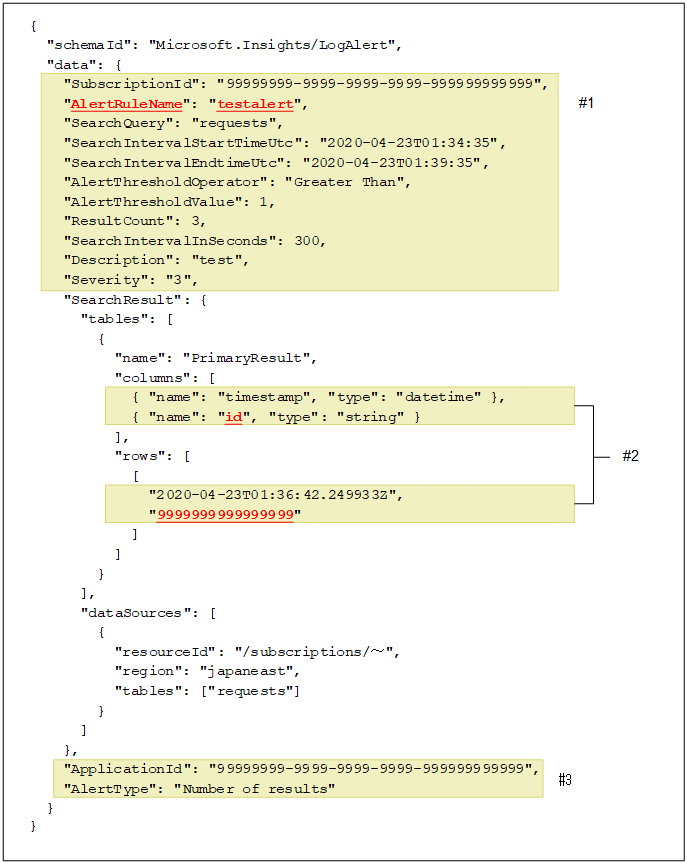The height and width of the screenshot is (863, 687).
Task: Select the "Description": "test" line
Action: tap(156, 260)
